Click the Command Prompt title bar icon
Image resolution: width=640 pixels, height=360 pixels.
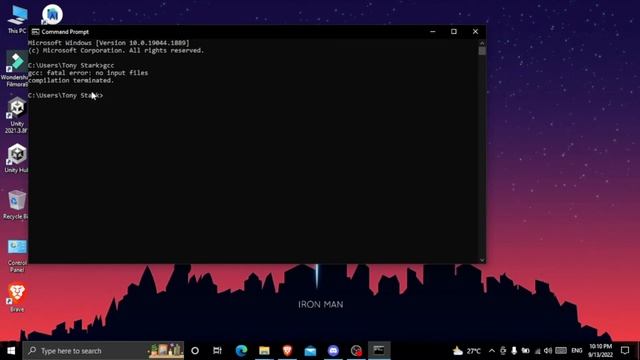tap(36, 32)
